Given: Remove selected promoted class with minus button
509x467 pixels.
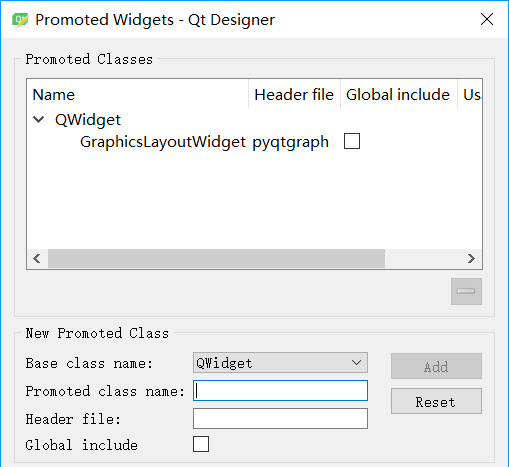Looking at the screenshot, I should [x=466, y=291].
